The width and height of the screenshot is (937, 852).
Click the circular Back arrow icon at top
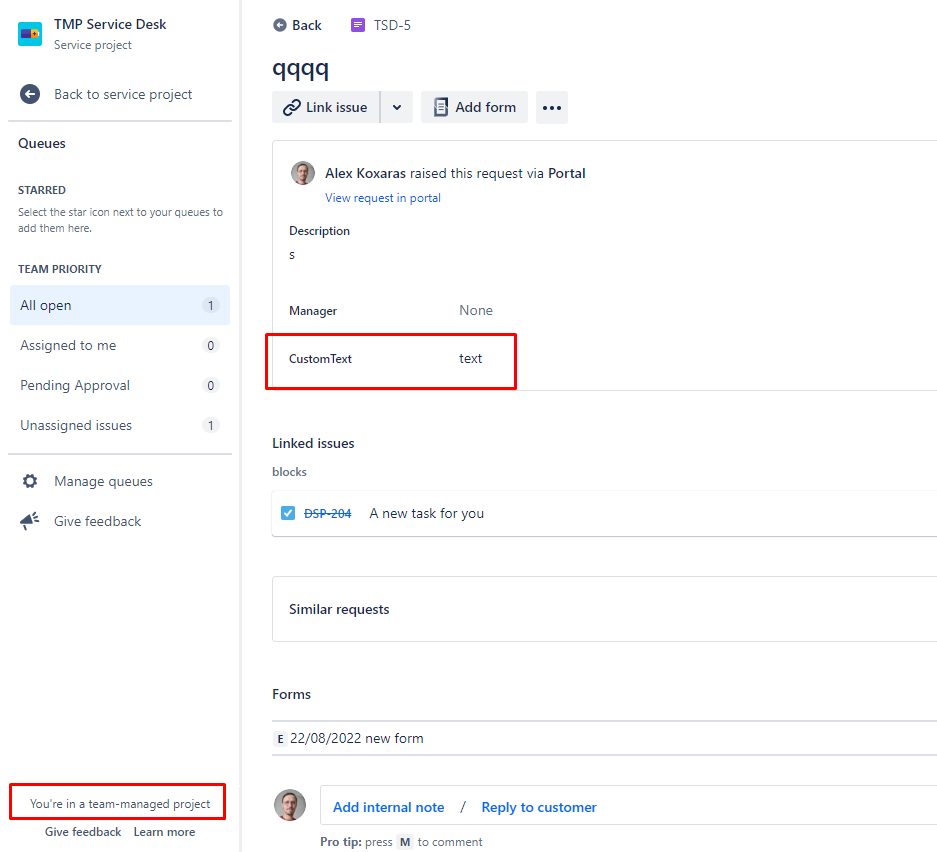point(280,25)
